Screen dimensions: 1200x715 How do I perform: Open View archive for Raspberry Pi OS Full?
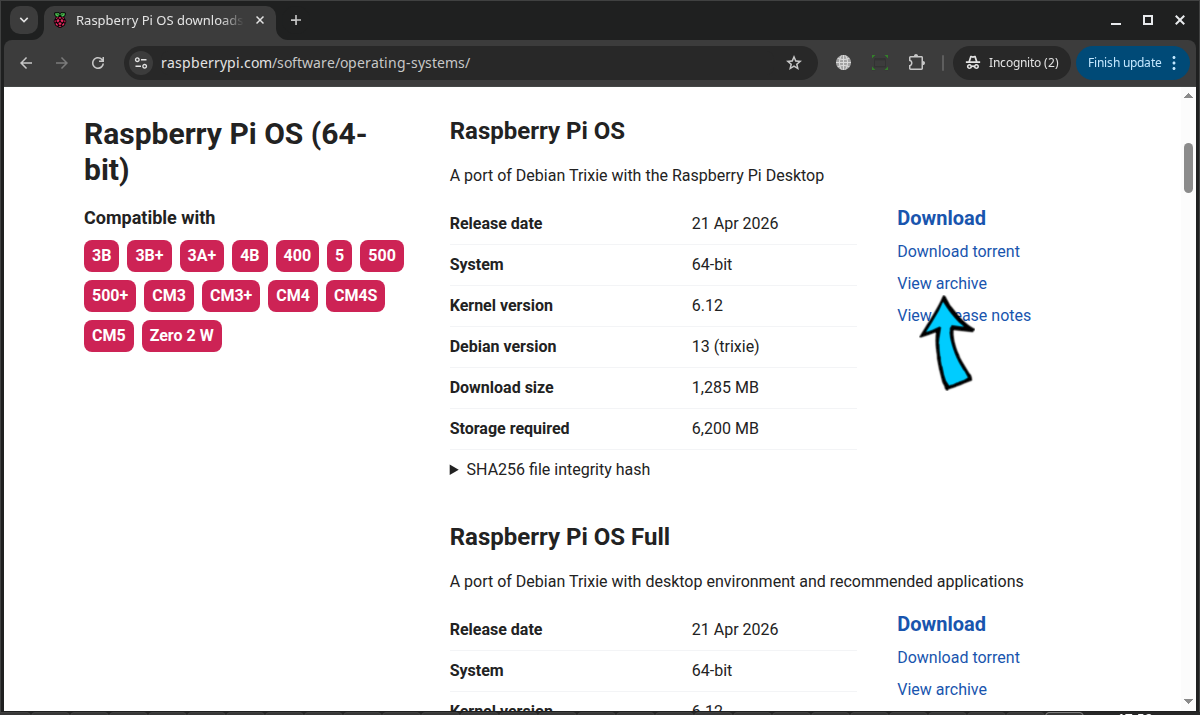942,689
